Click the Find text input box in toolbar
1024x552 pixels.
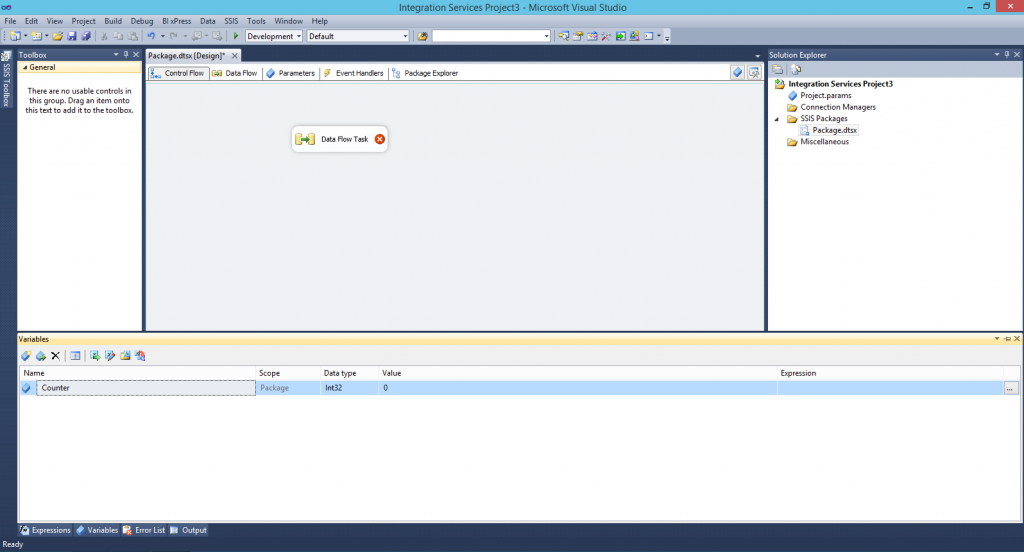487,36
